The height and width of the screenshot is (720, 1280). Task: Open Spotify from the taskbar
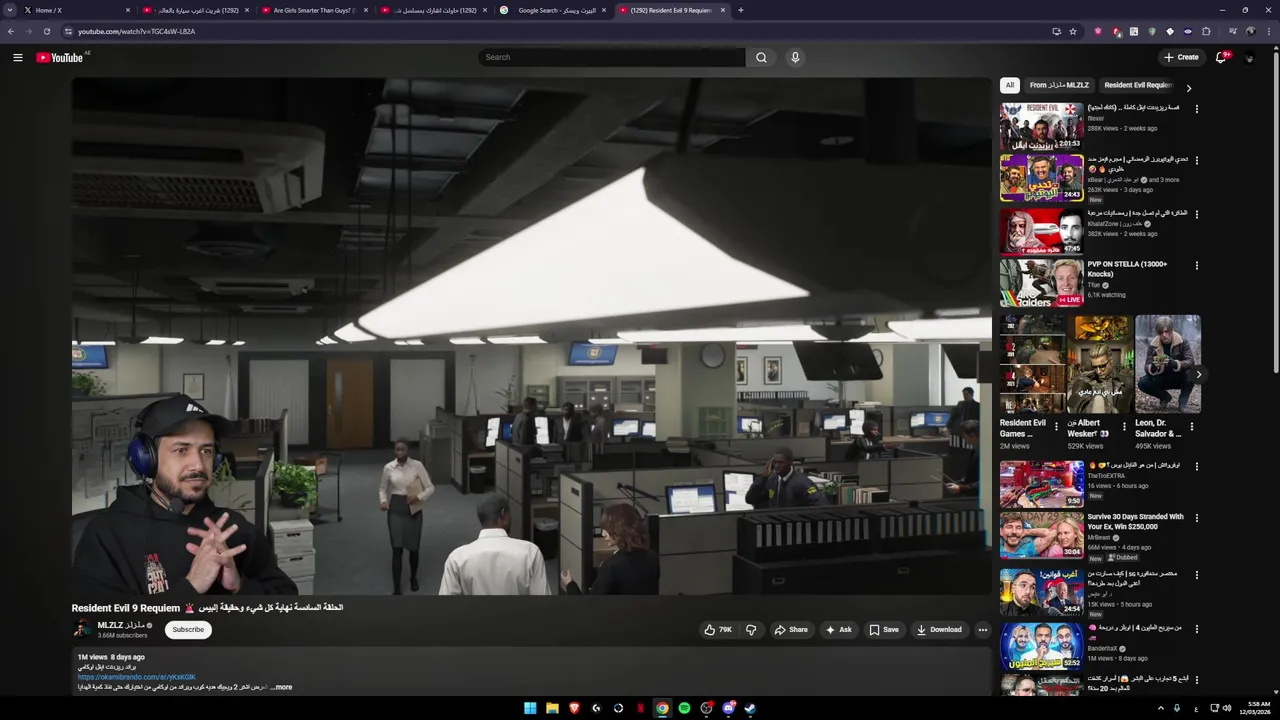point(684,708)
